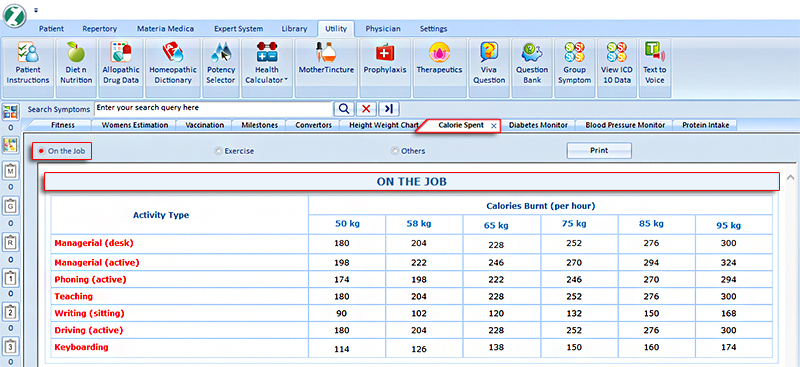Open clipboard 1 in sidebar

11,278
